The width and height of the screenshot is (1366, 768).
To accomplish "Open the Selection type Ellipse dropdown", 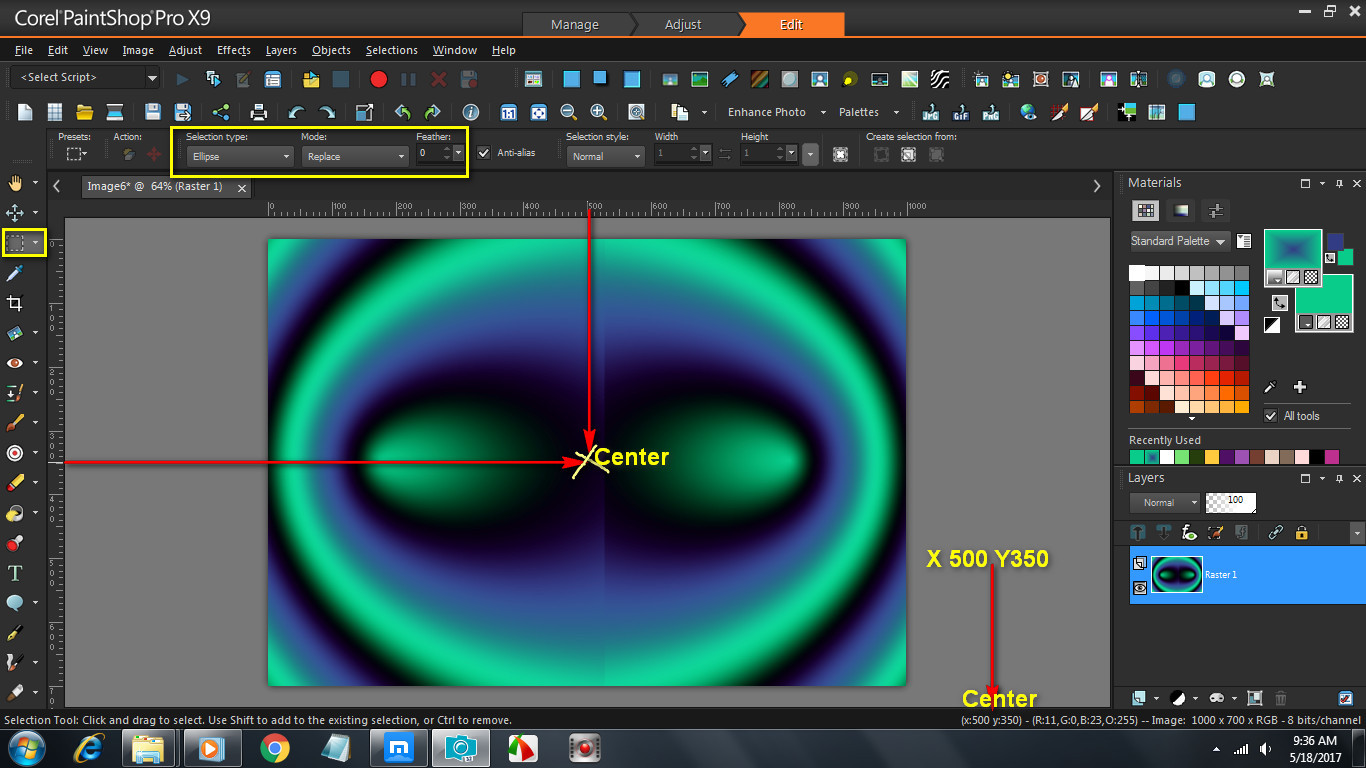I will [x=240, y=156].
